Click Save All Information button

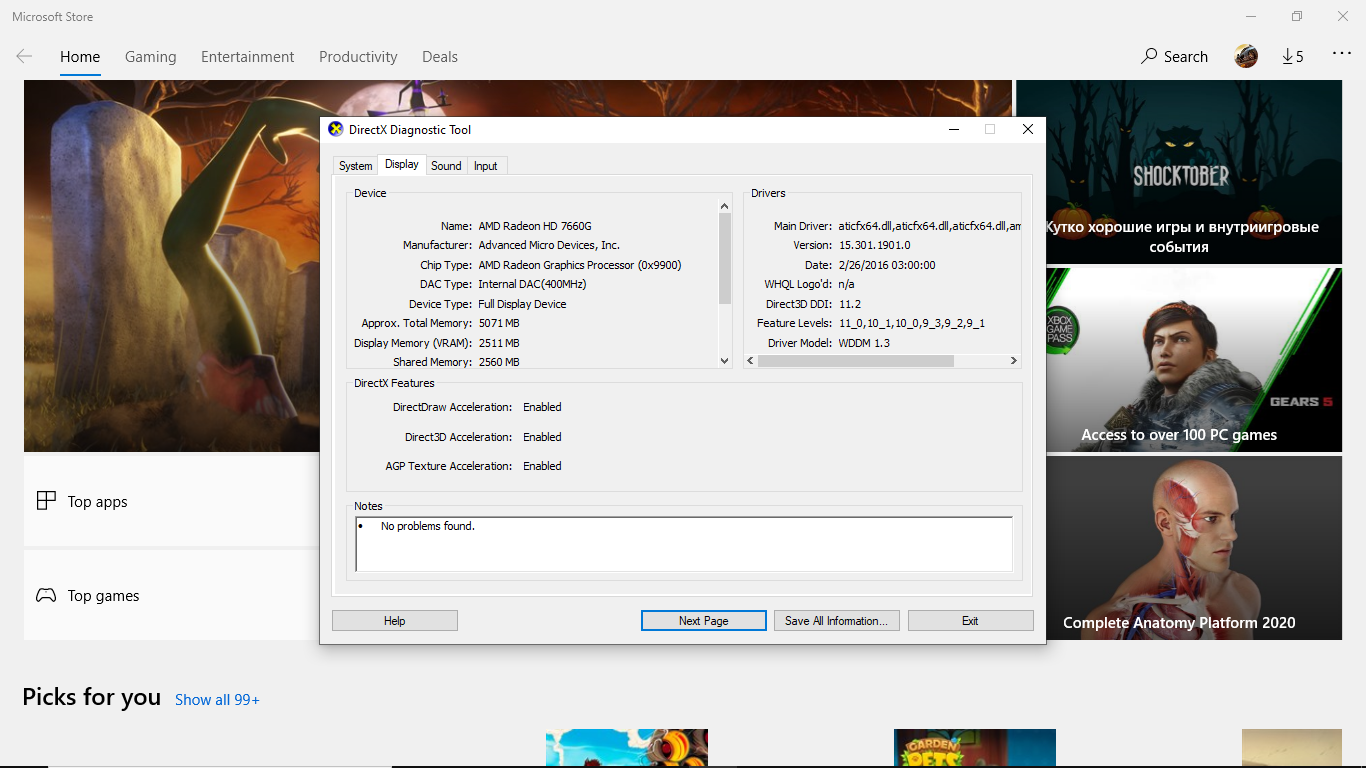837,621
